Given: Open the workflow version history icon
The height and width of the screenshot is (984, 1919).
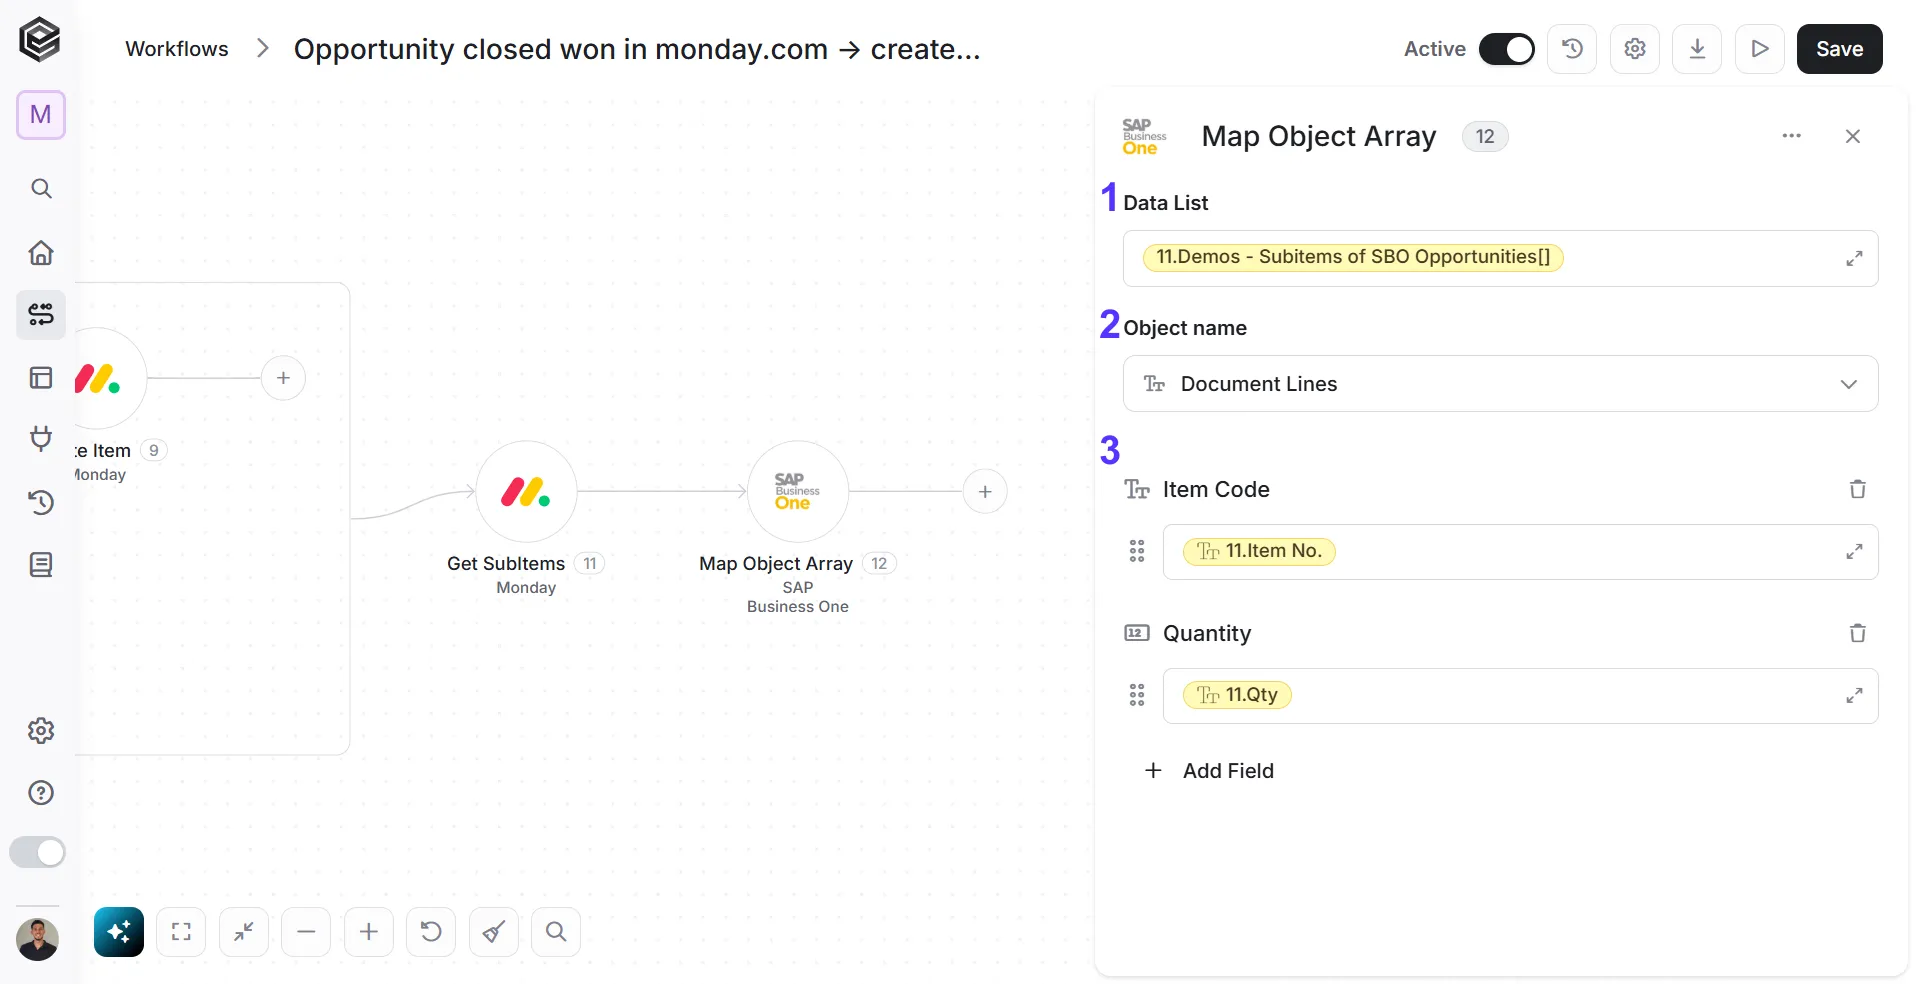Looking at the screenshot, I should click(x=1572, y=49).
